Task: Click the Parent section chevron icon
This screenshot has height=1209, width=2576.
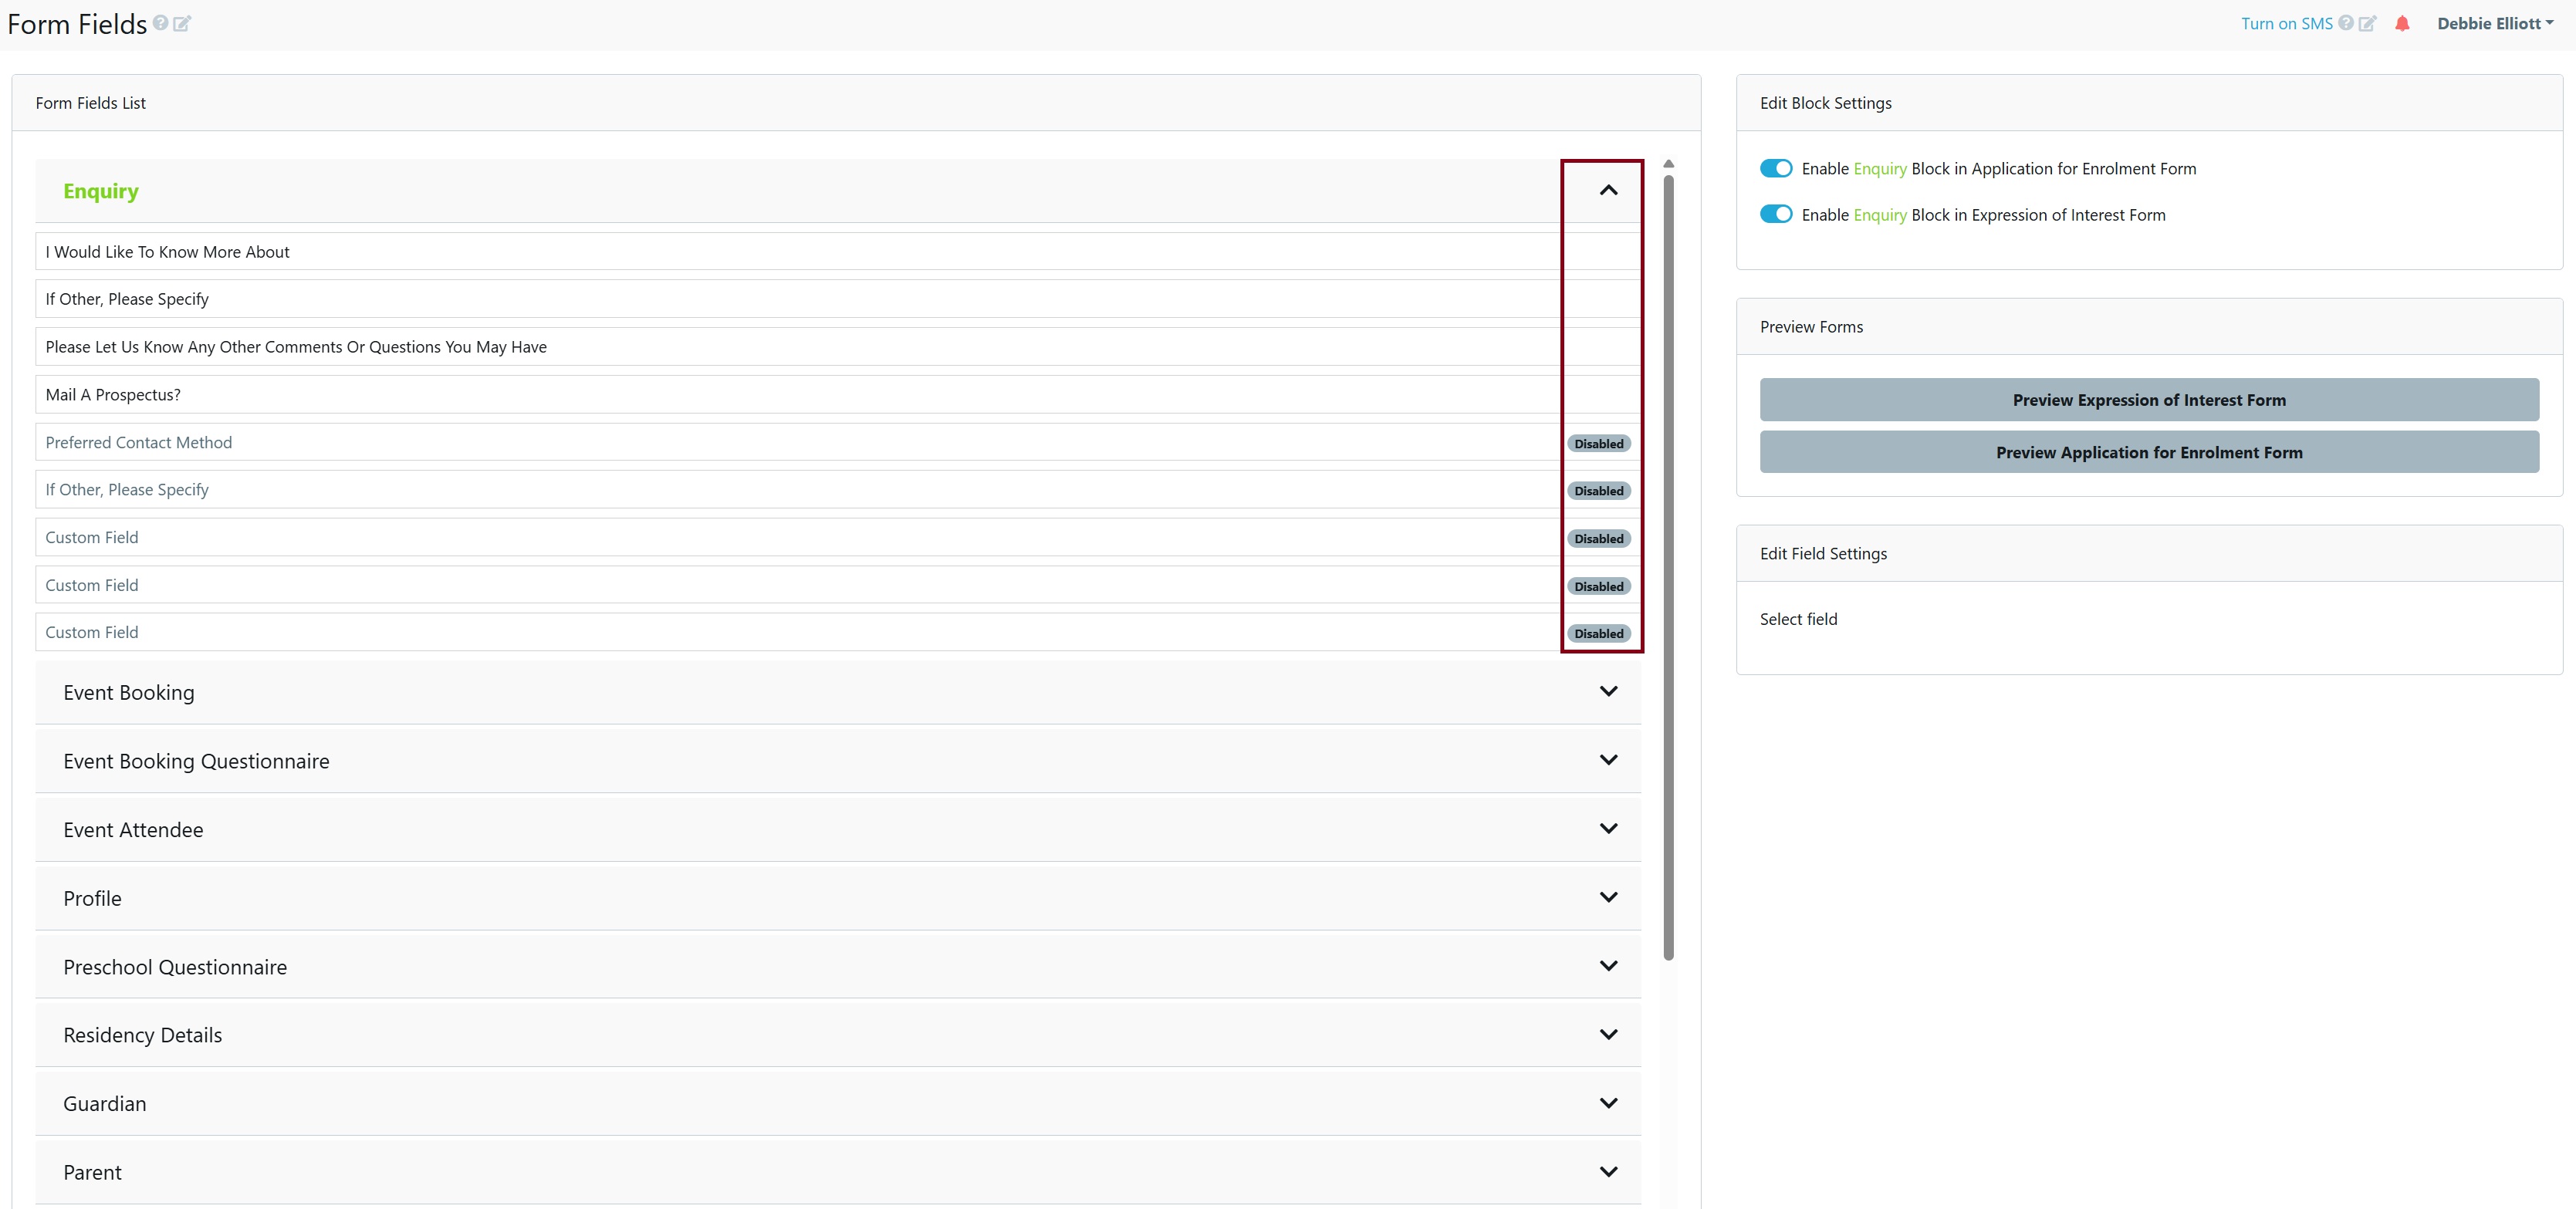Action: pyautogui.click(x=1608, y=1171)
